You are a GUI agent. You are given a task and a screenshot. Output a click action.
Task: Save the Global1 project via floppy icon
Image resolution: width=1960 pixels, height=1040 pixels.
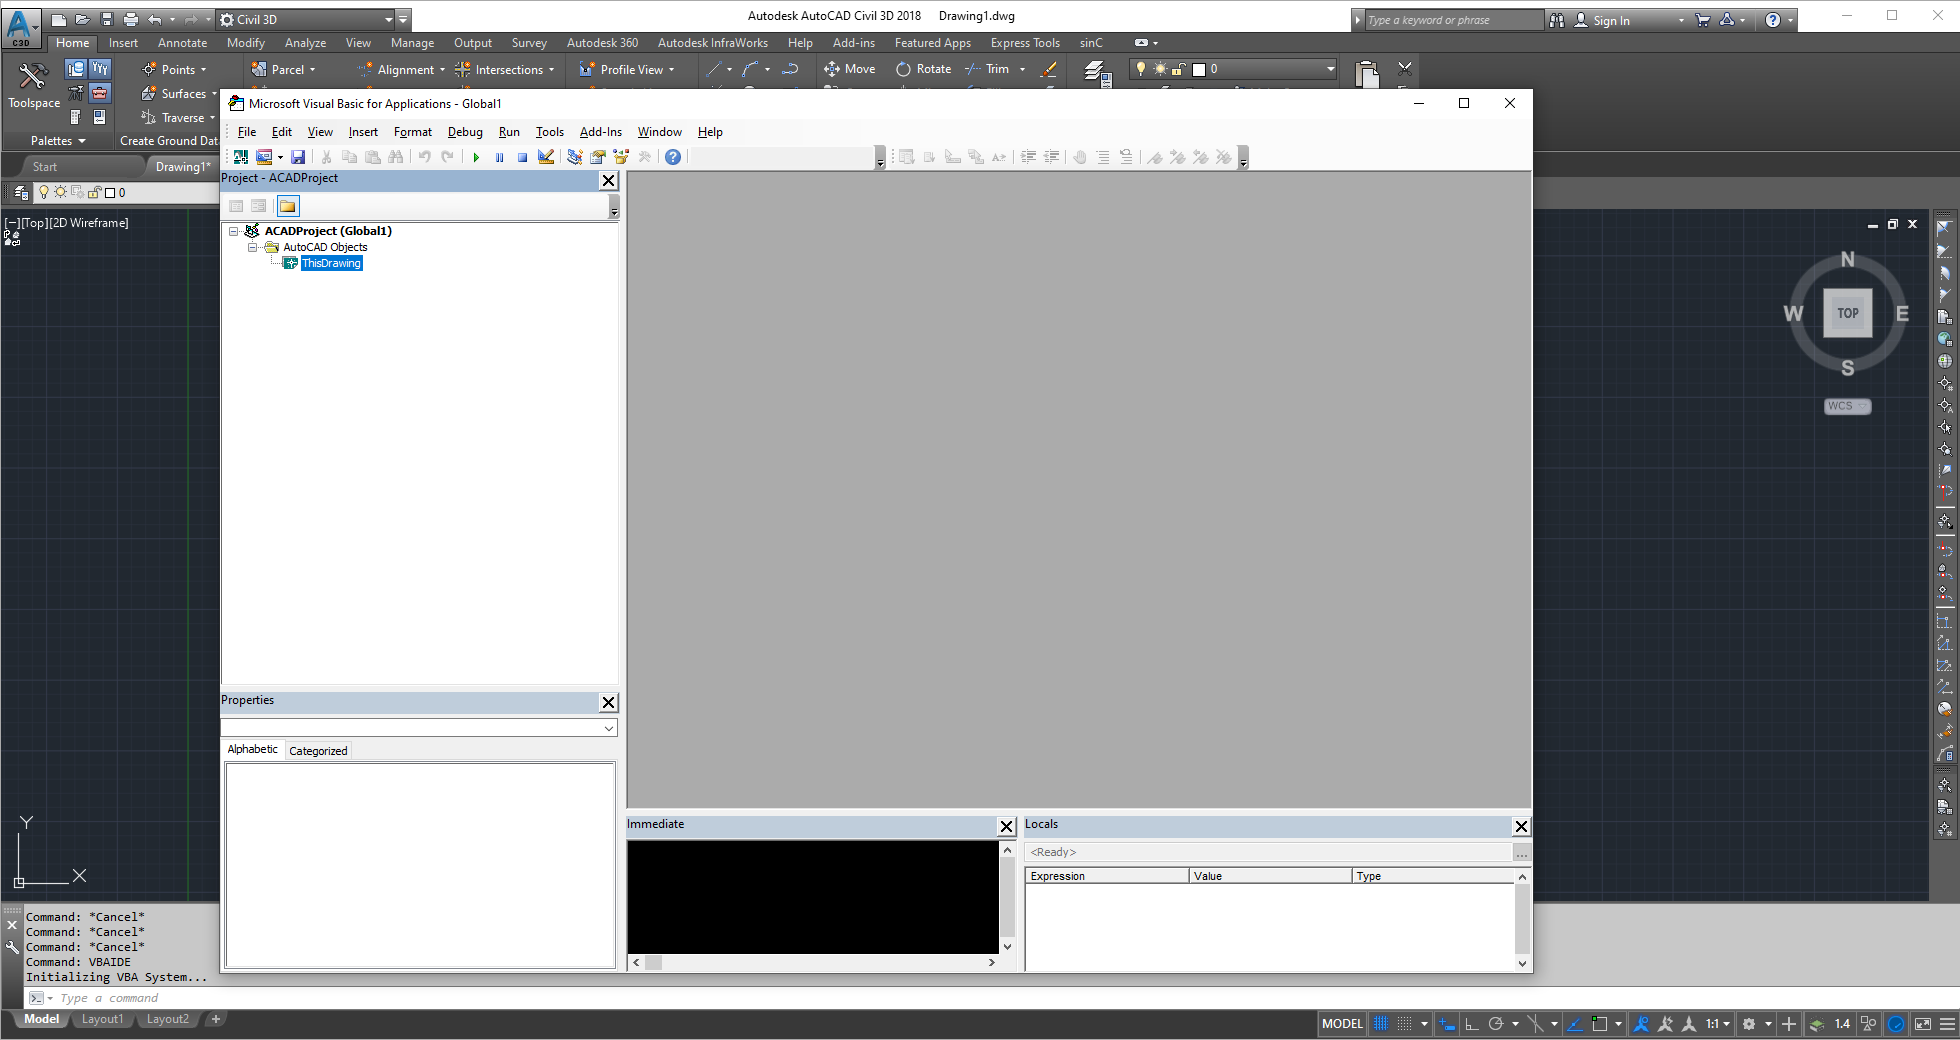click(298, 157)
